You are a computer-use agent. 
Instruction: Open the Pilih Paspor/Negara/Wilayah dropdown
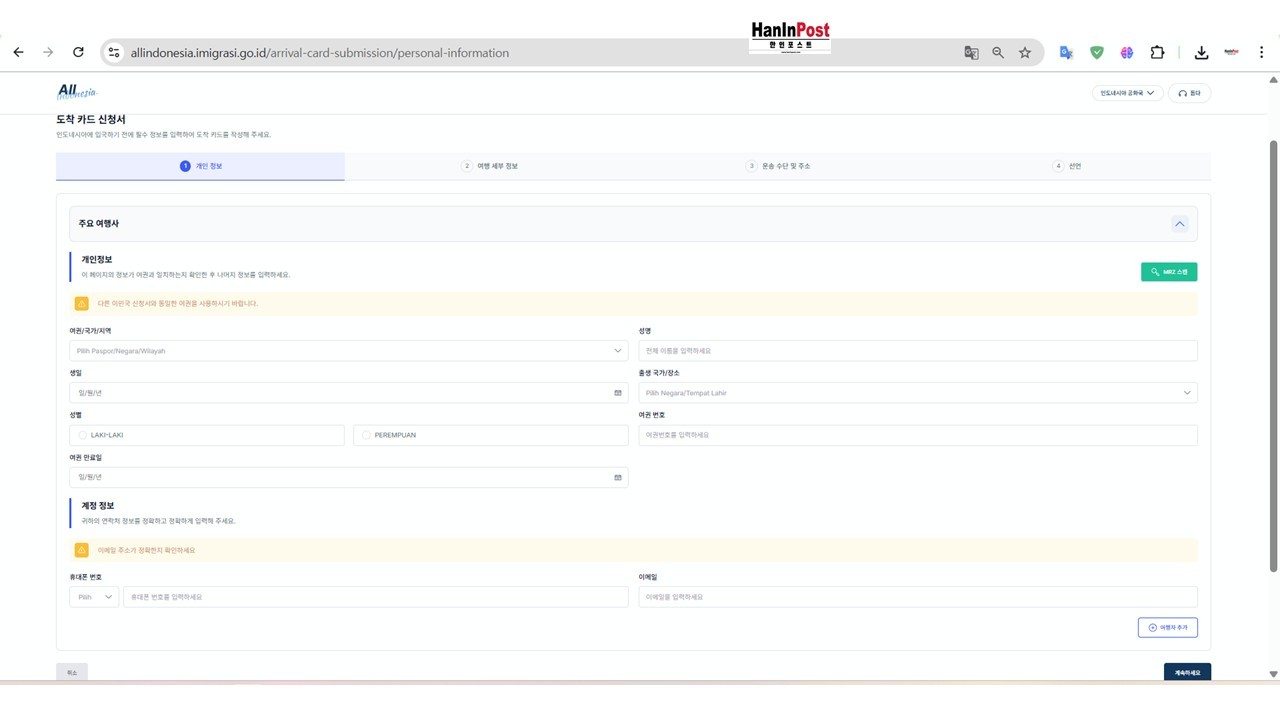click(x=348, y=351)
